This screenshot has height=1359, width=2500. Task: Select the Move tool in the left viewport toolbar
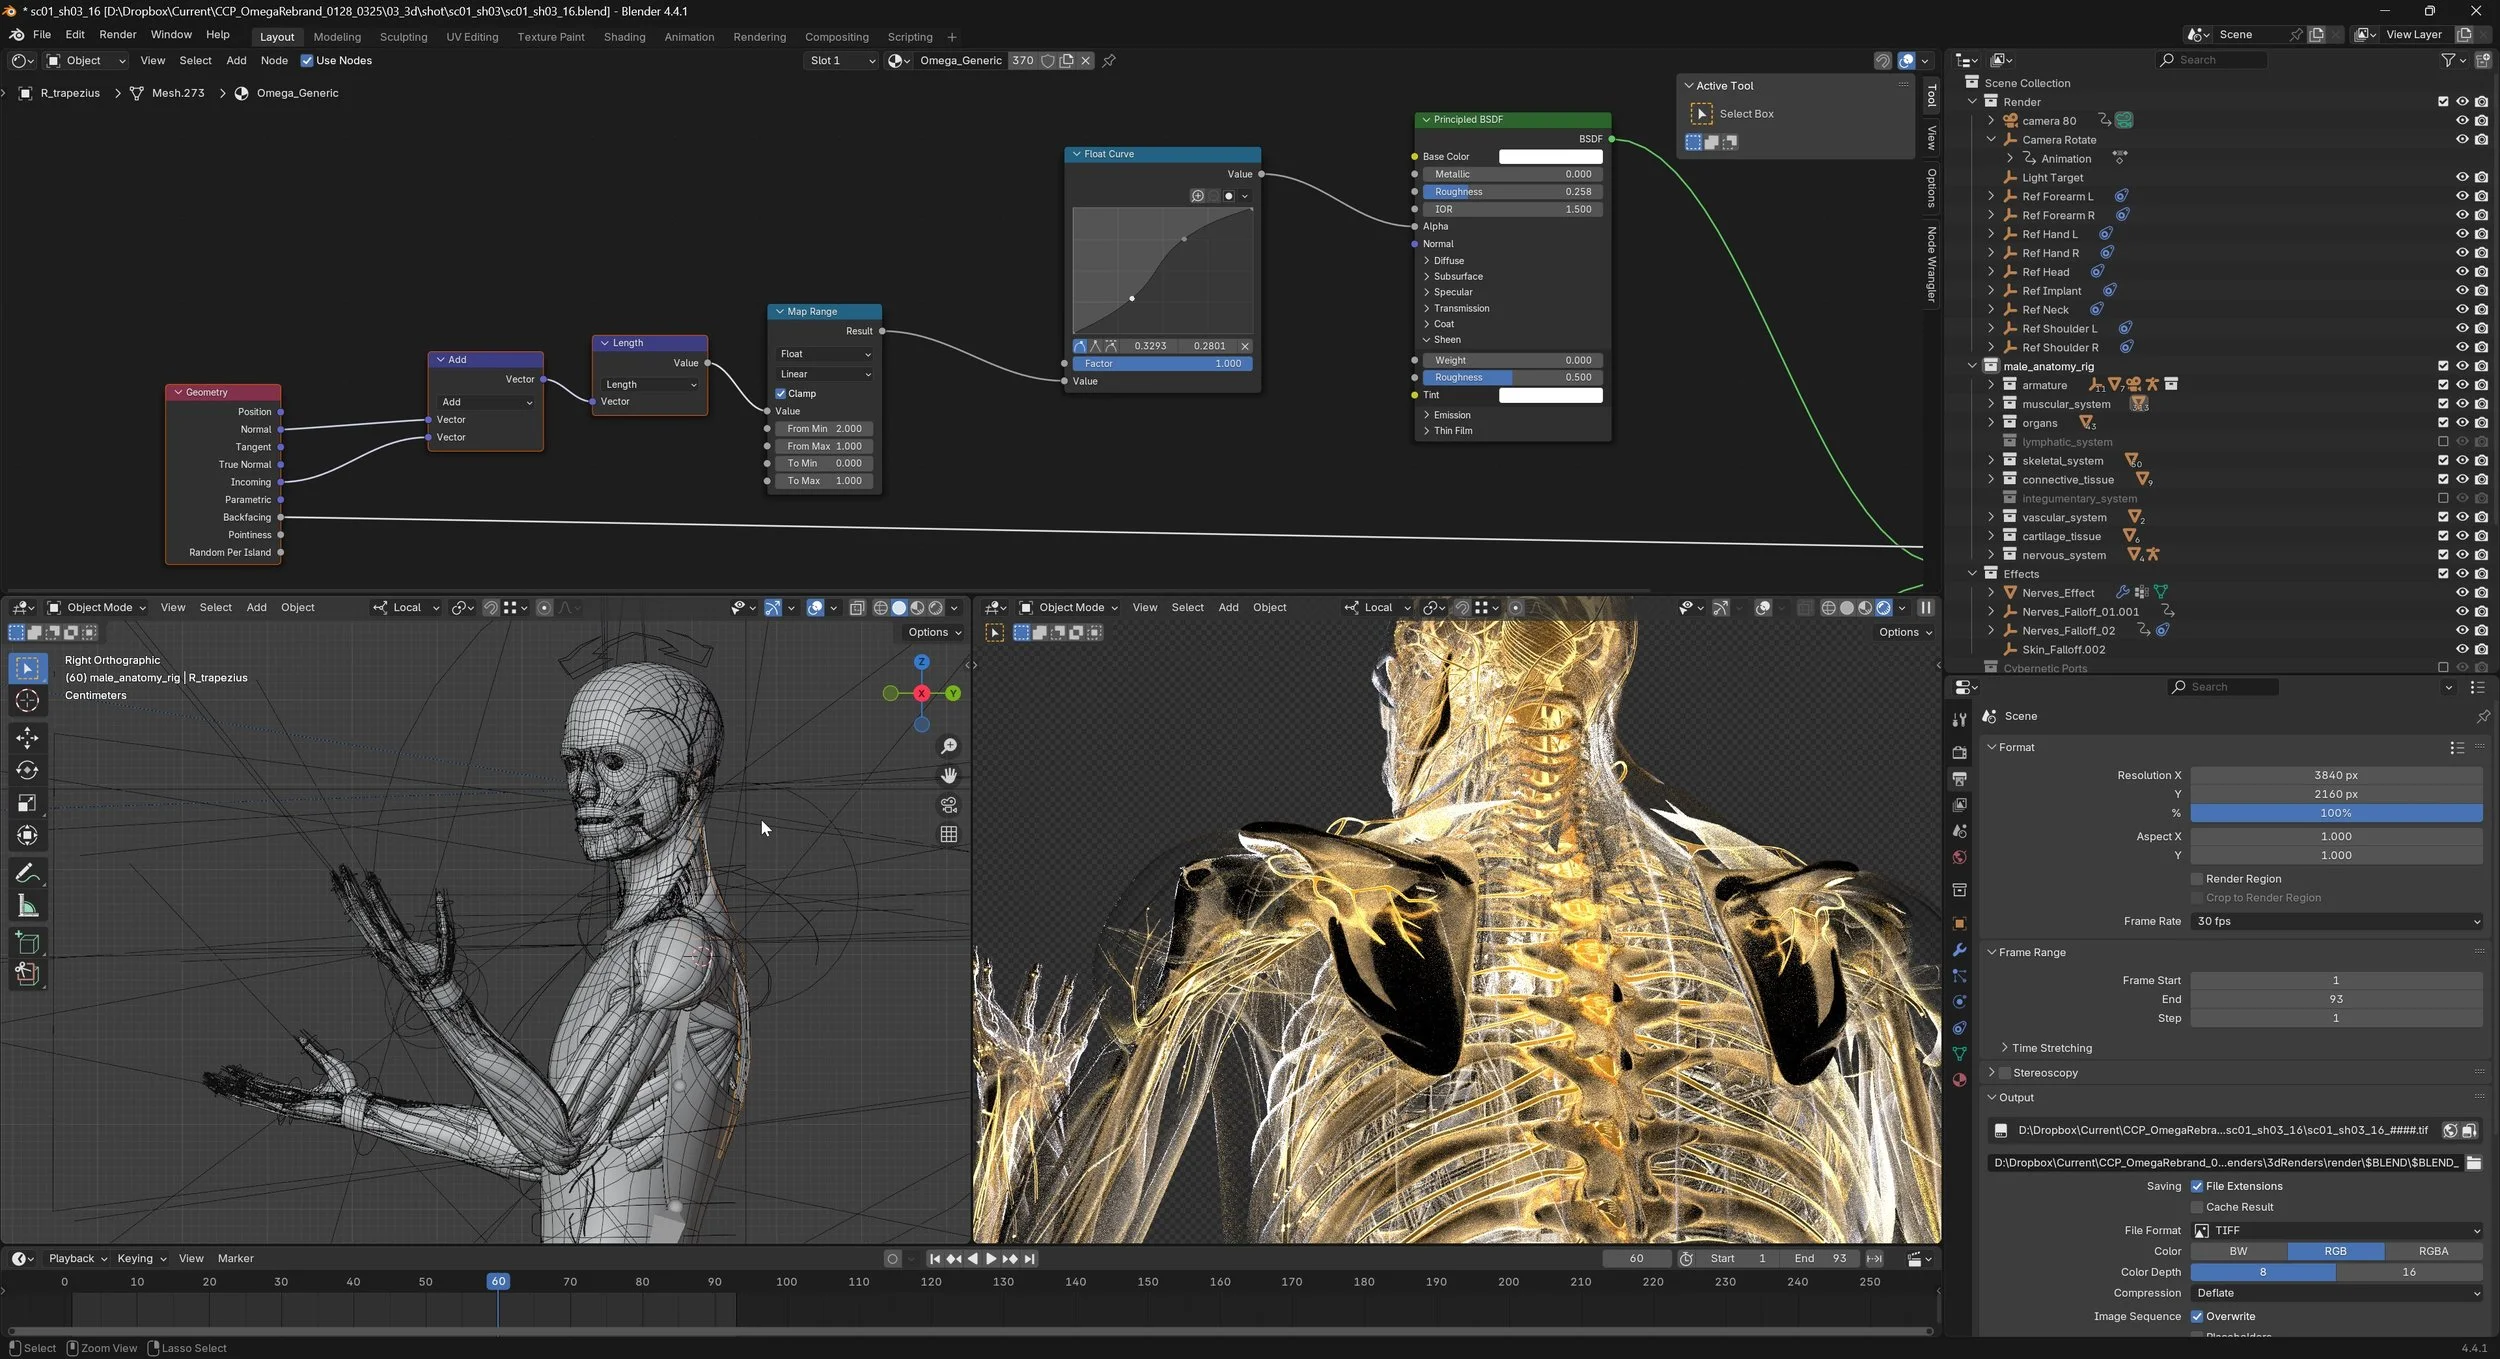click(x=27, y=738)
